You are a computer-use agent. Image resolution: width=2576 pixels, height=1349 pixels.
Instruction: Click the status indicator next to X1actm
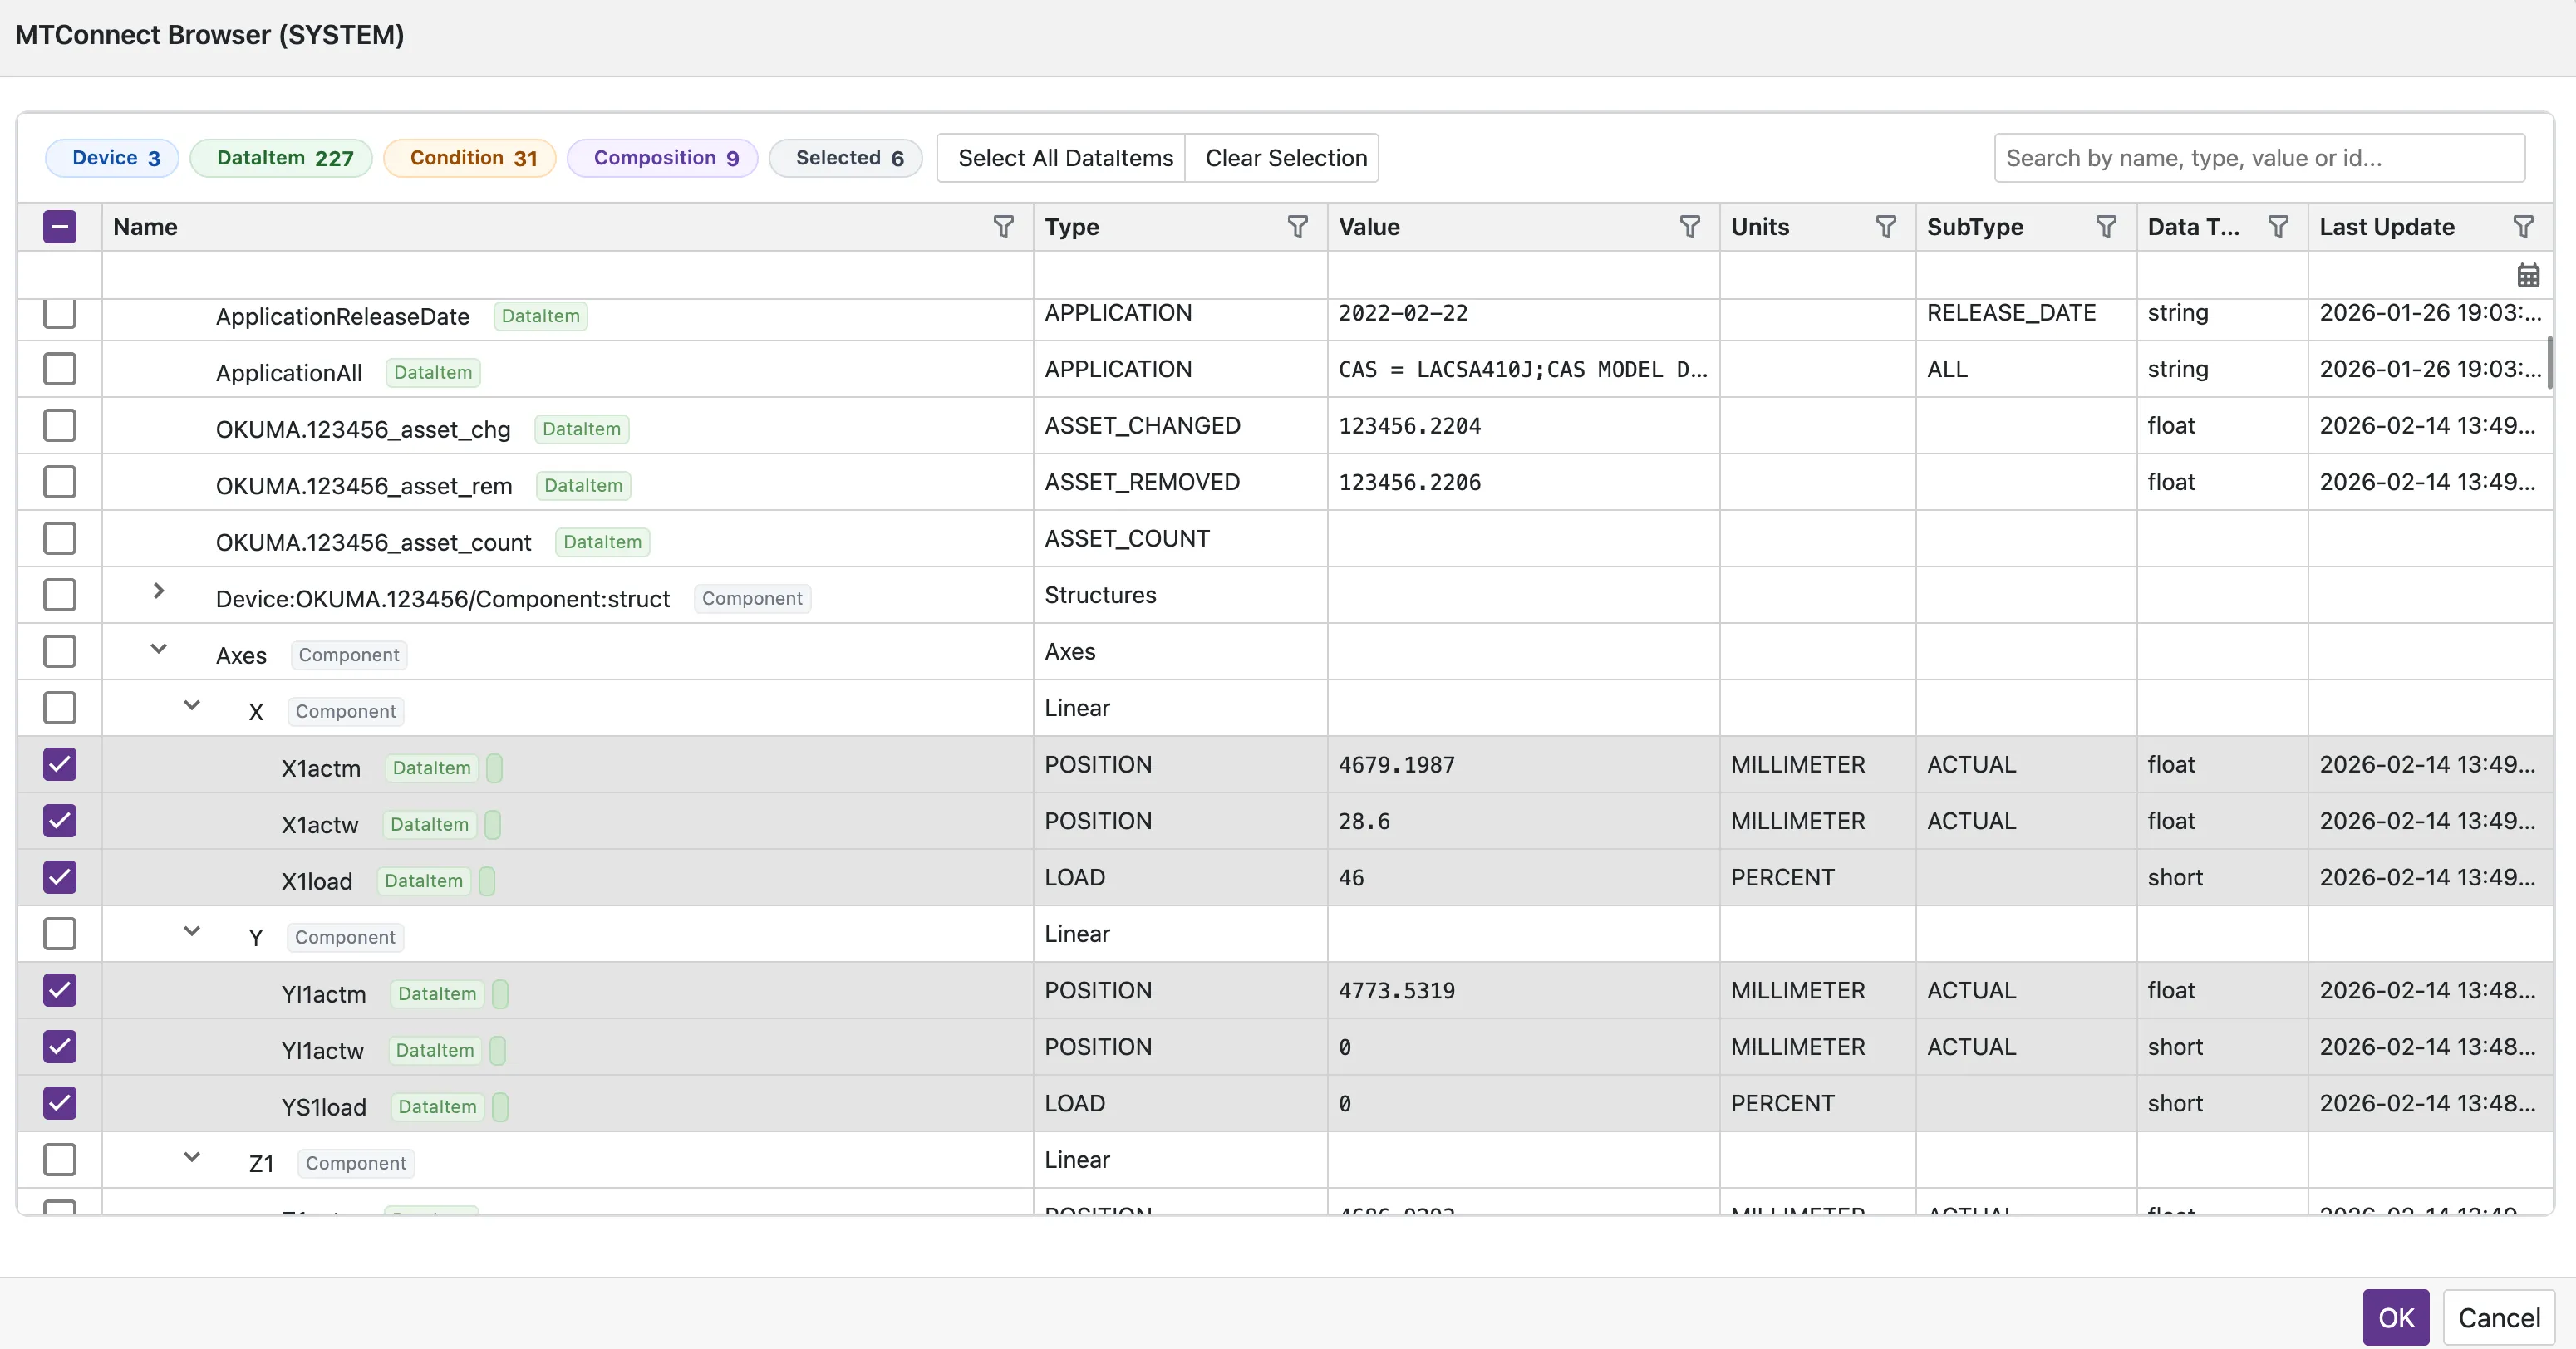pos(494,768)
